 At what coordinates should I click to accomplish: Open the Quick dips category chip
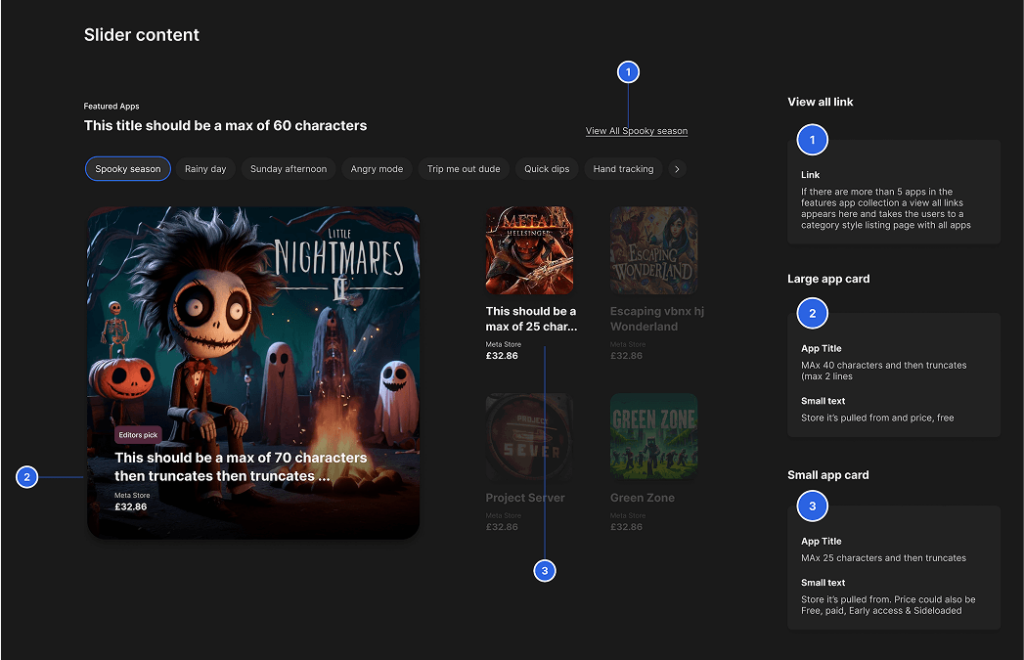click(547, 169)
